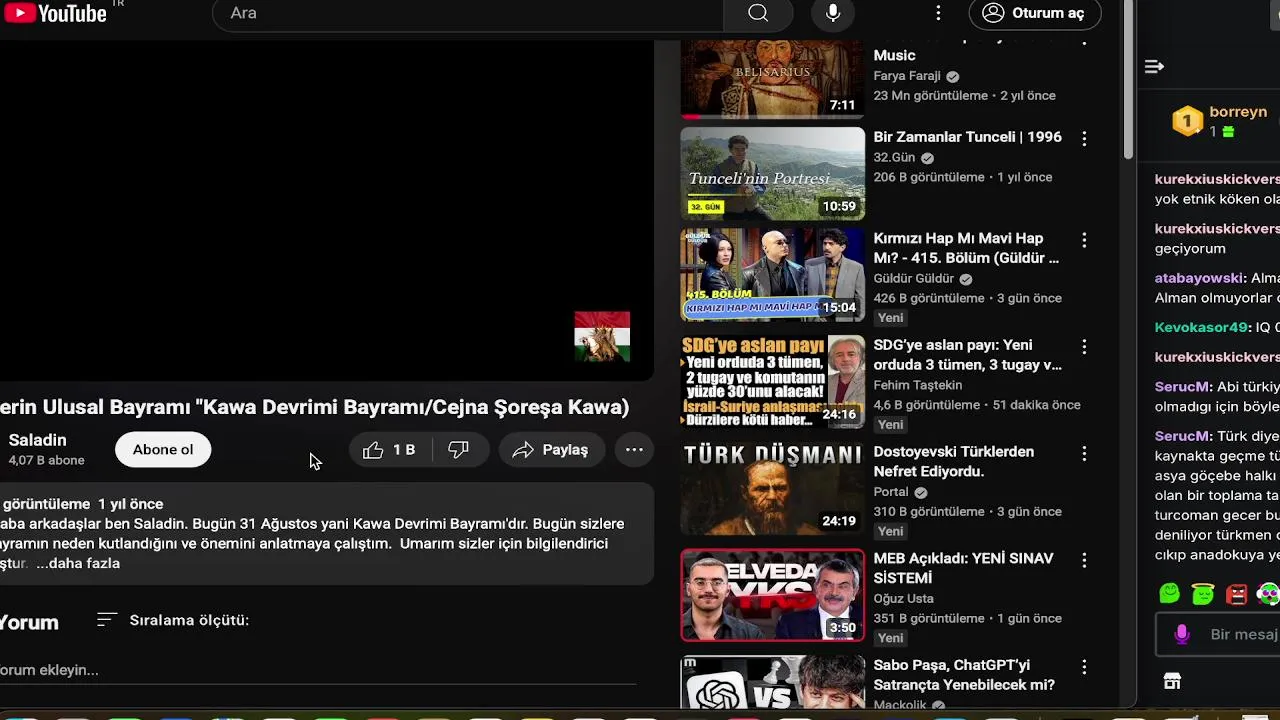Screen dimensions: 1280x720
Task: Open the shop icon below chat input
Action: click(x=1172, y=681)
